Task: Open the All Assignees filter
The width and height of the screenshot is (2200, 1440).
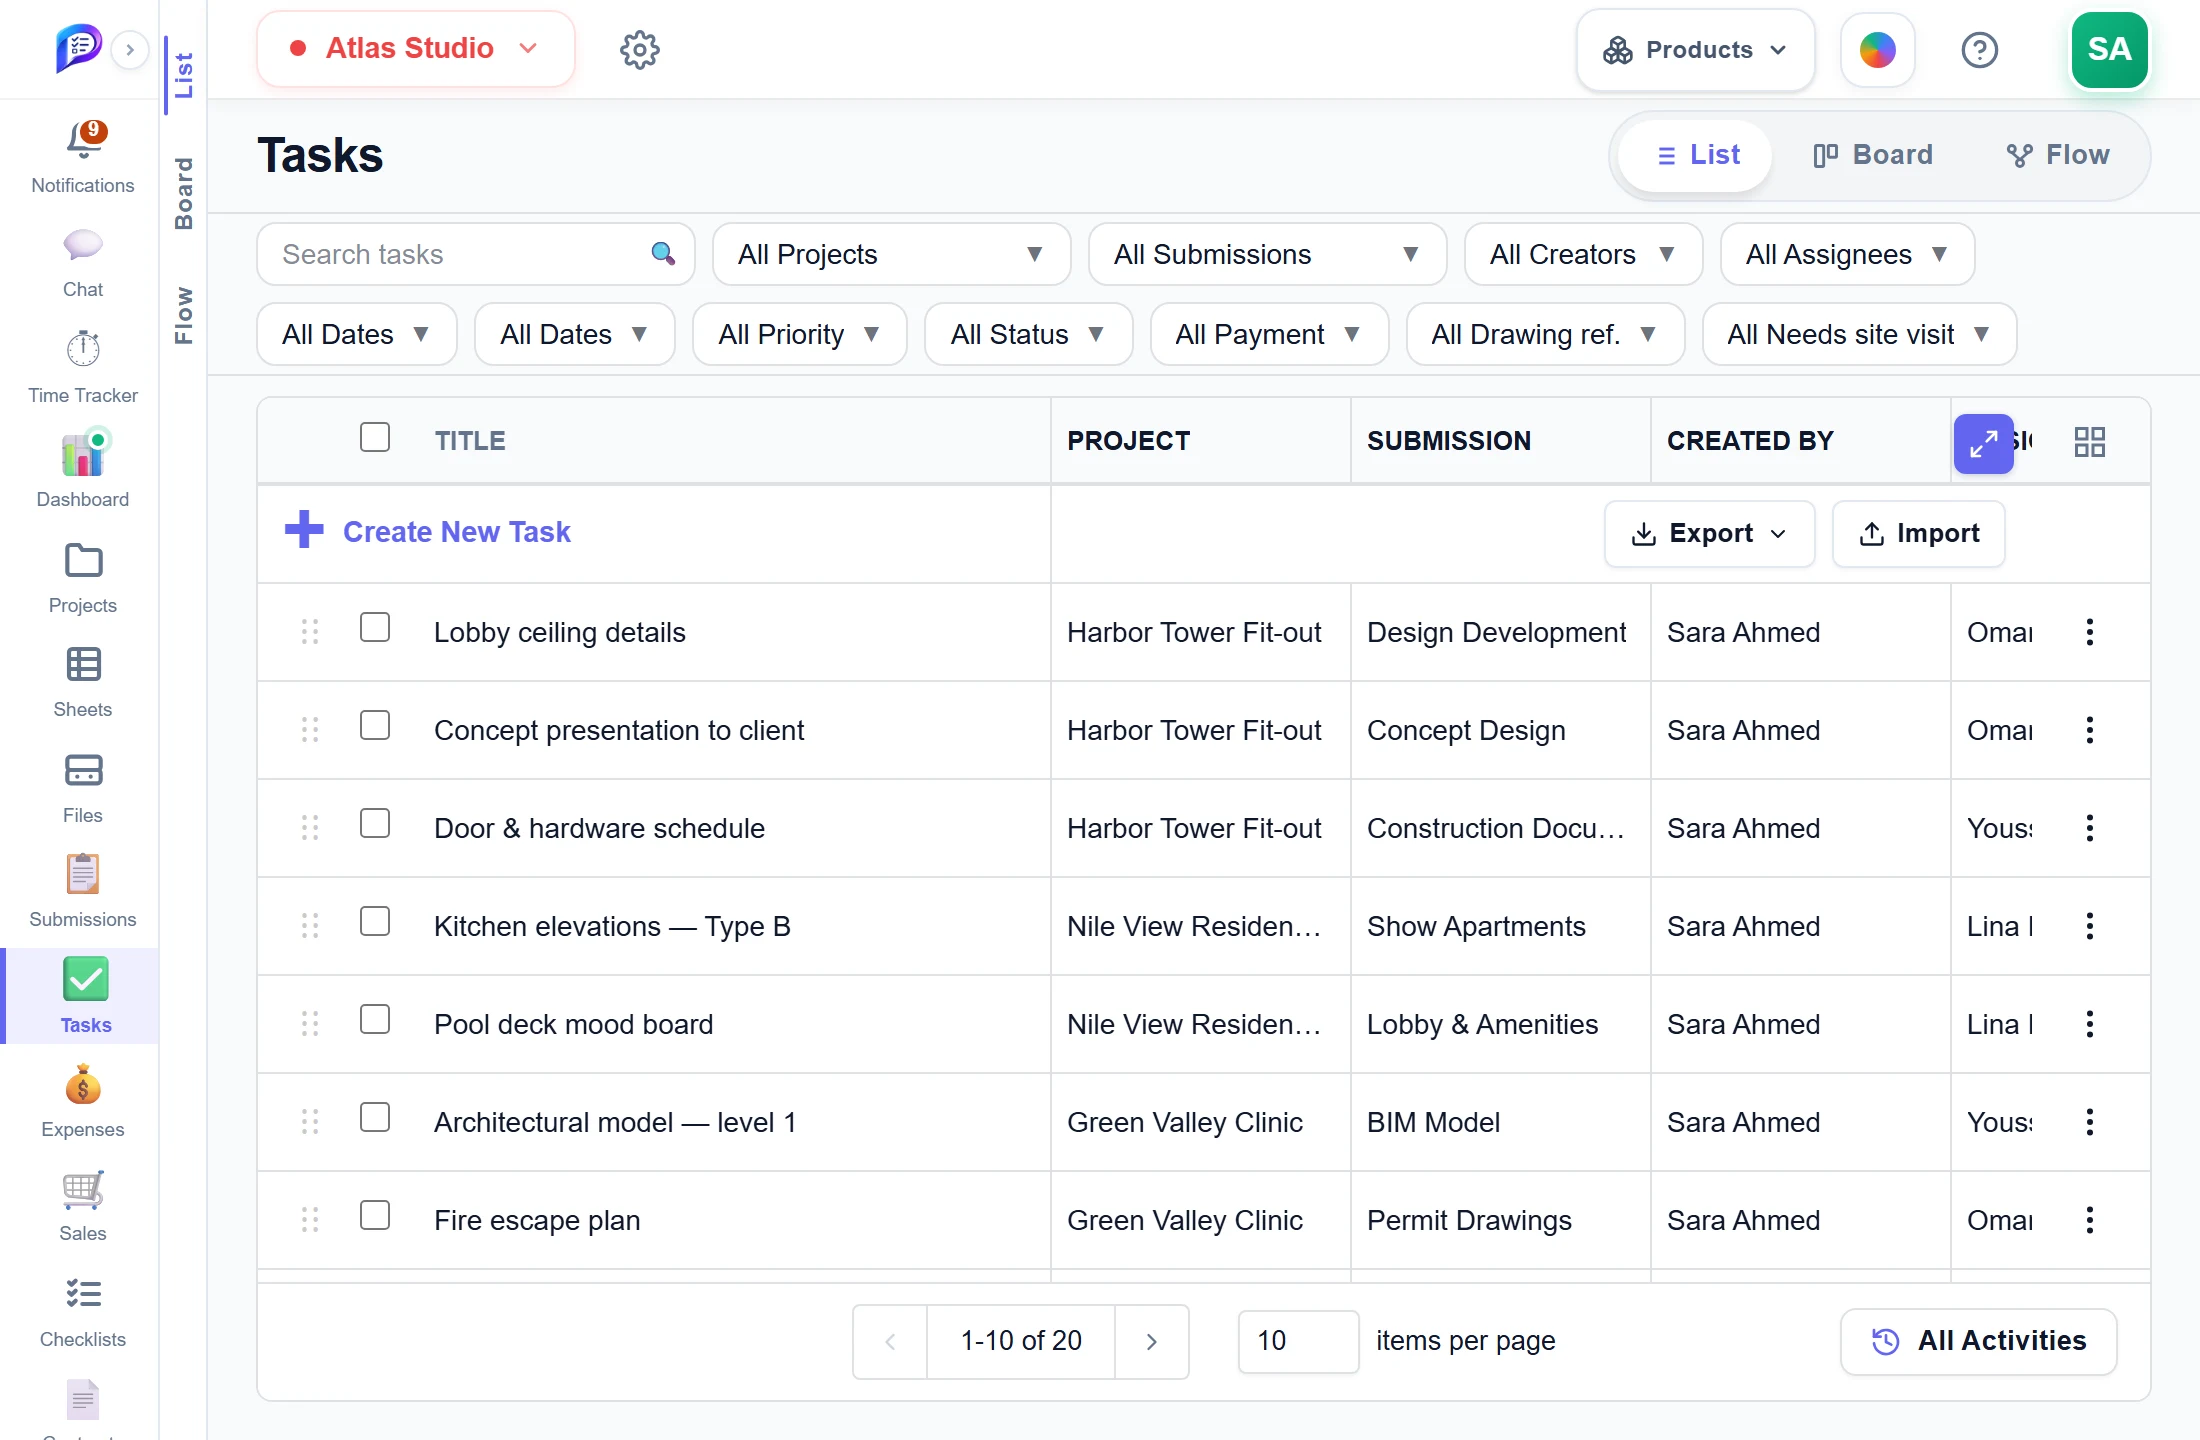Action: pos(1847,254)
